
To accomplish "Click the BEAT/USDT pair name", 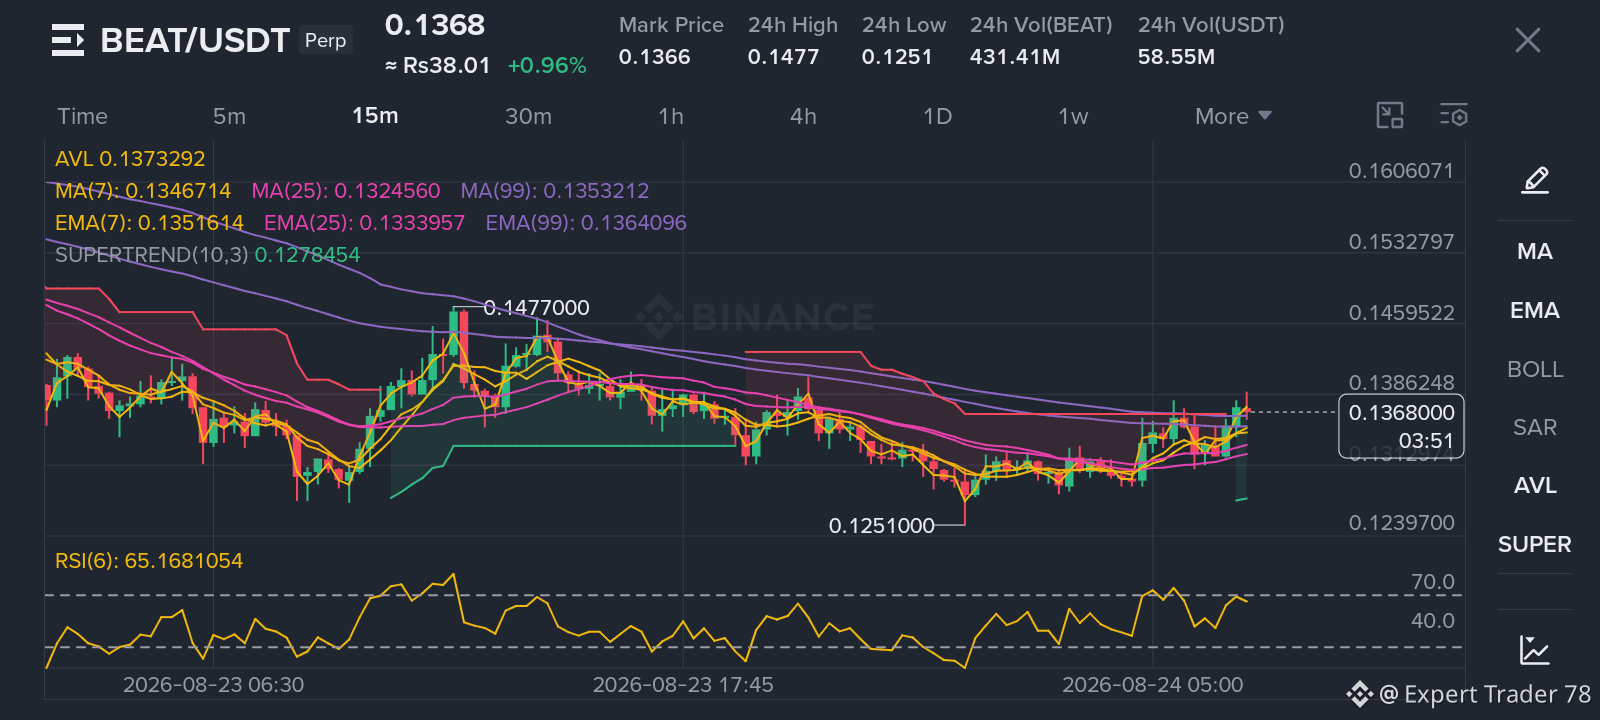I will pos(195,40).
